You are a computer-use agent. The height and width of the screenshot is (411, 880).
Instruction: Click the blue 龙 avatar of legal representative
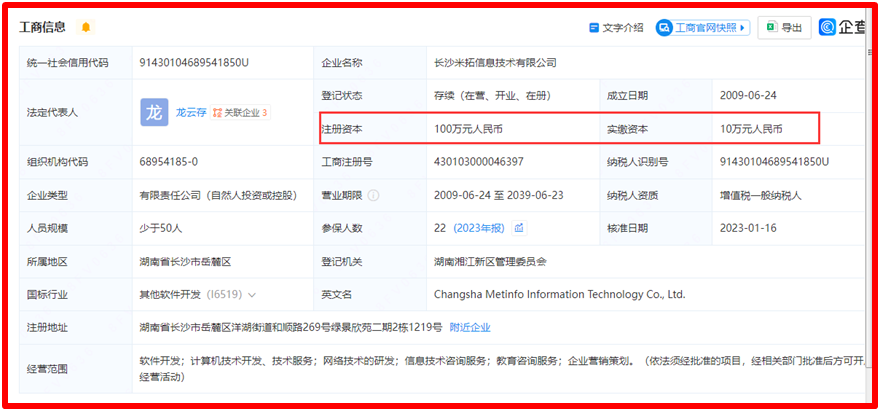[x=154, y=112]
